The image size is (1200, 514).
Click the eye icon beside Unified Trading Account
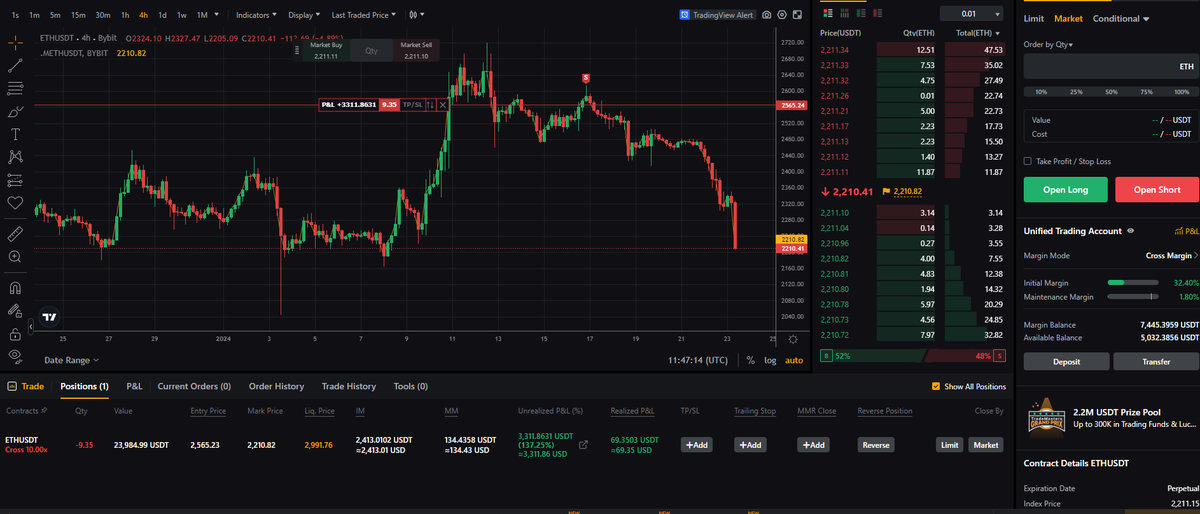(1130, 231)
